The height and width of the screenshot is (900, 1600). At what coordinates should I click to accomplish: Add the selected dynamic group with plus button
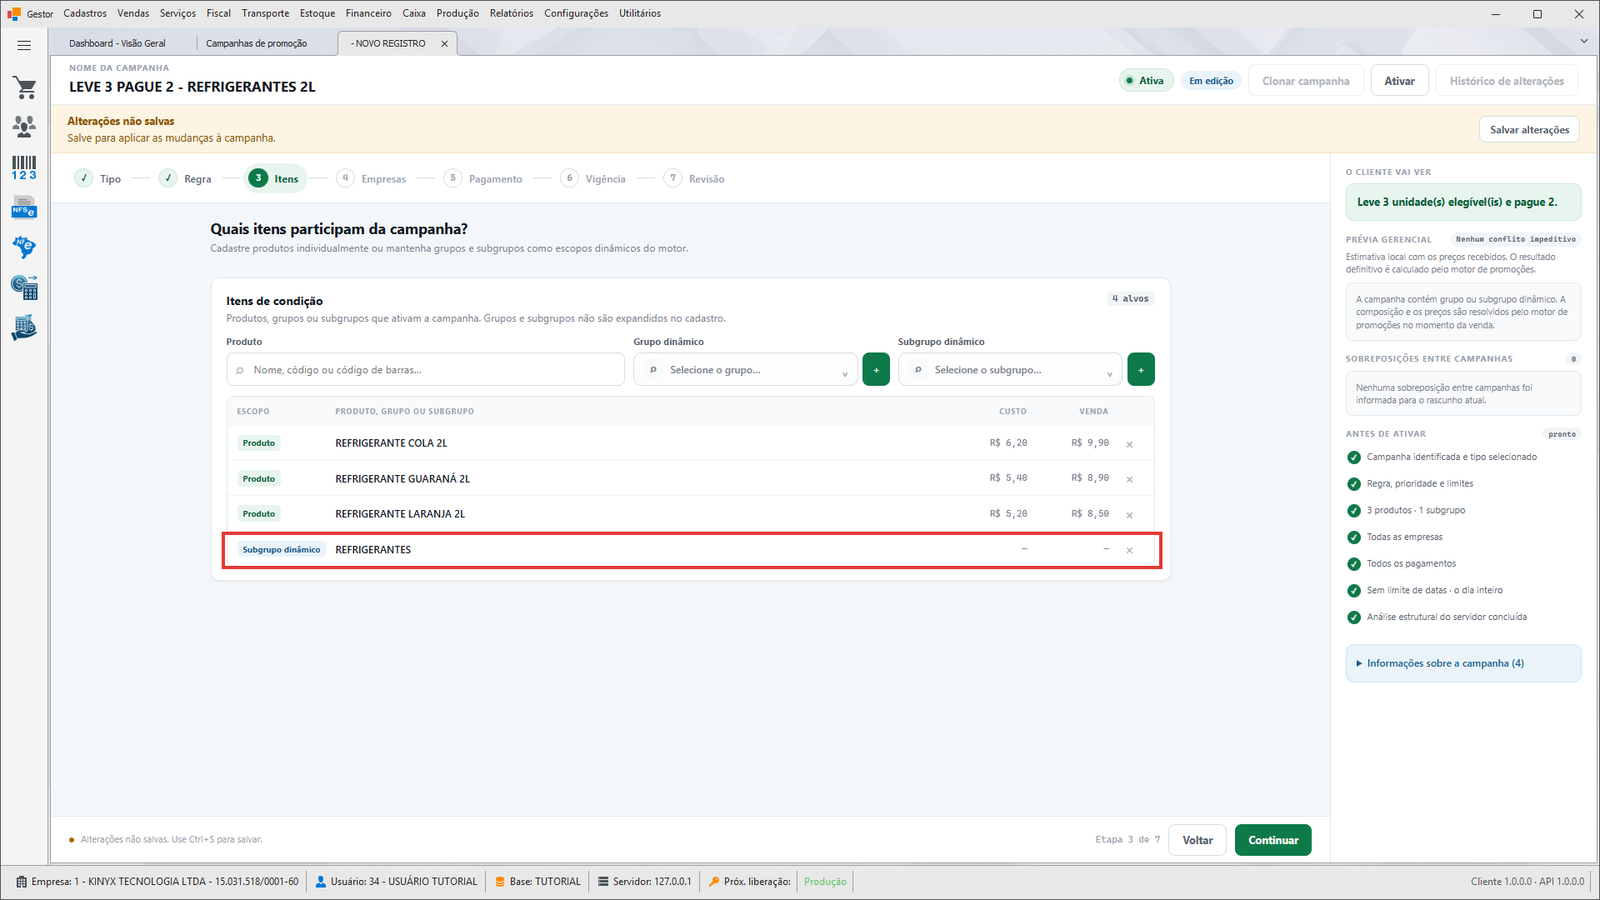coord(876,369)
